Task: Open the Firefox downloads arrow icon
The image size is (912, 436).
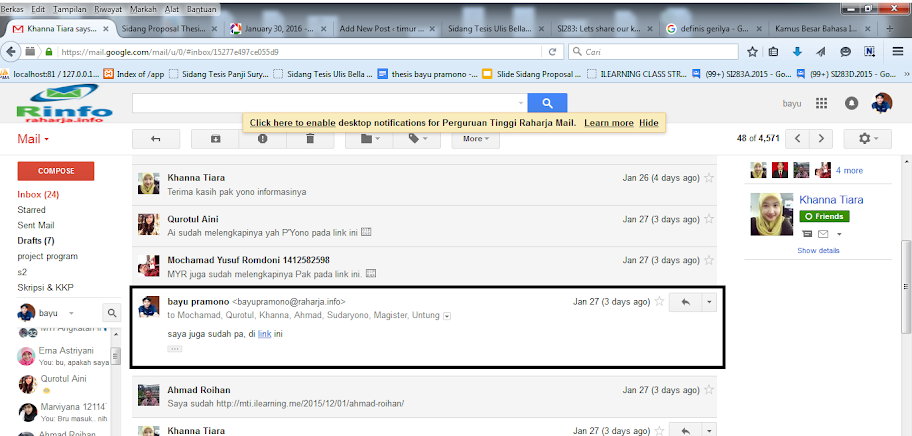Action: pos(797,52)
